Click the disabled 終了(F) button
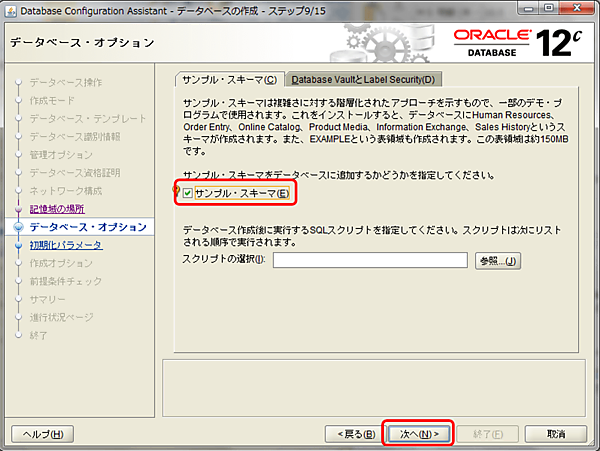 [x=488, y=434]
